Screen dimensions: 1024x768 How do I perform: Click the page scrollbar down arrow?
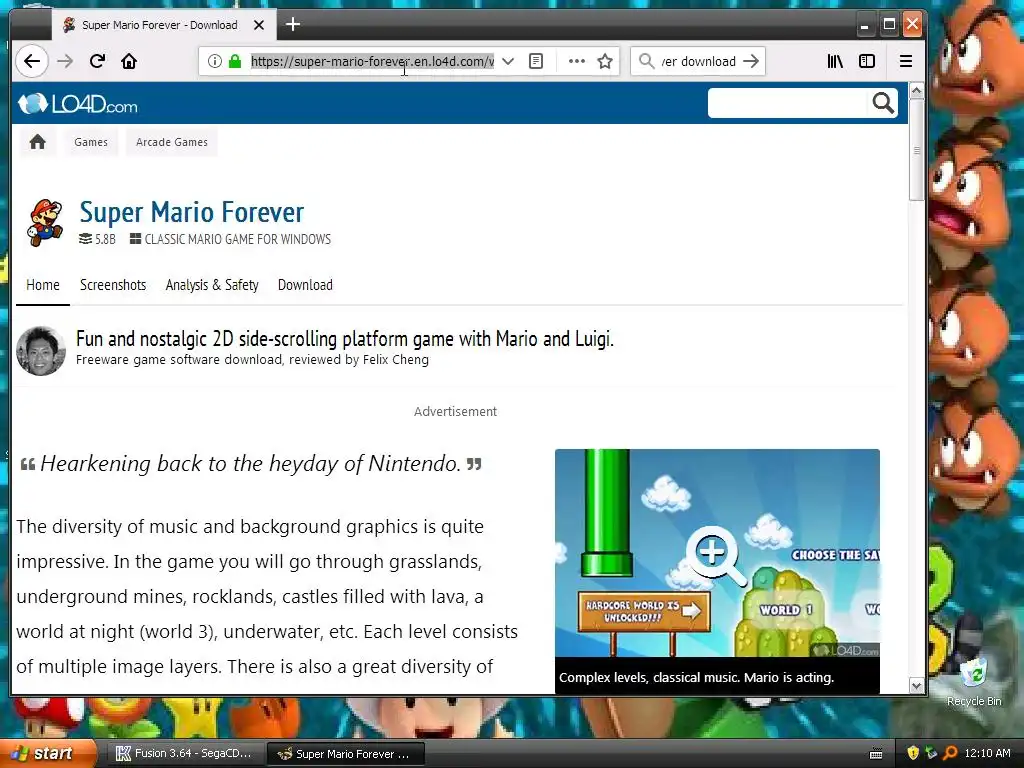tap(916, 686)
